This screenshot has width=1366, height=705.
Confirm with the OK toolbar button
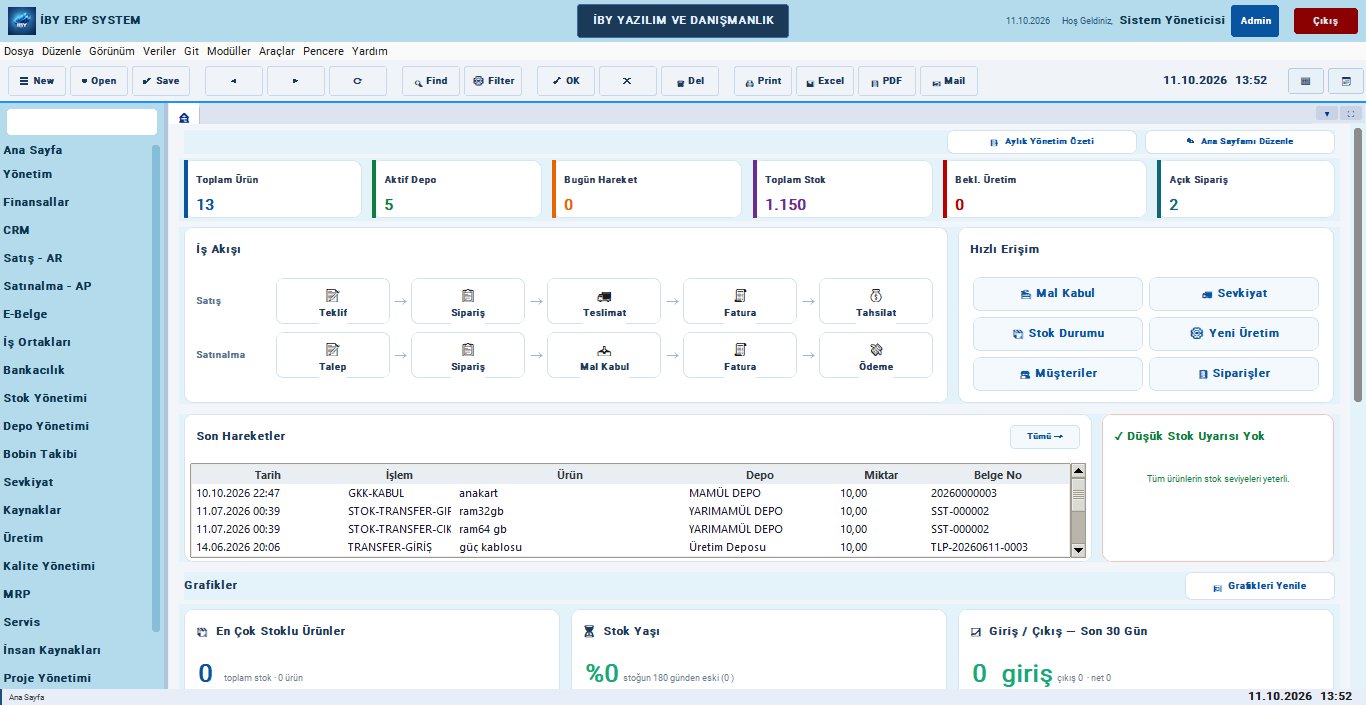[566, 81]
